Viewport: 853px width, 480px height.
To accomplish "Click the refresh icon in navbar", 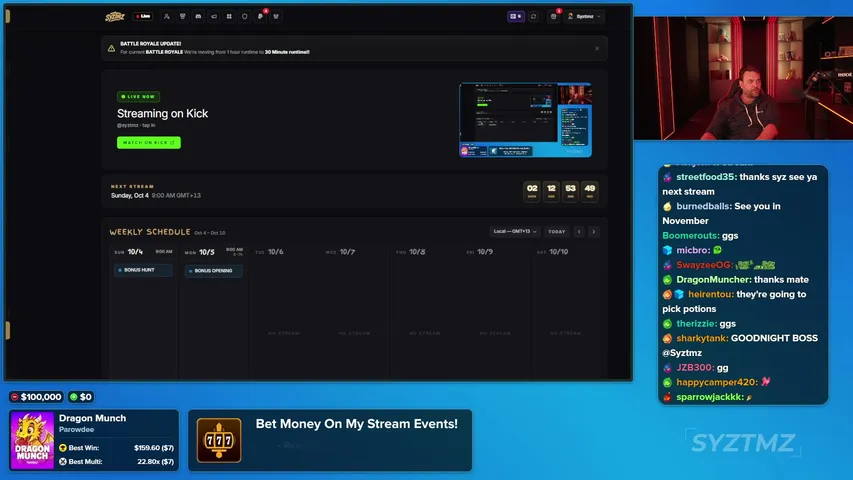I will pyautogui.click(x=534, y=16).
